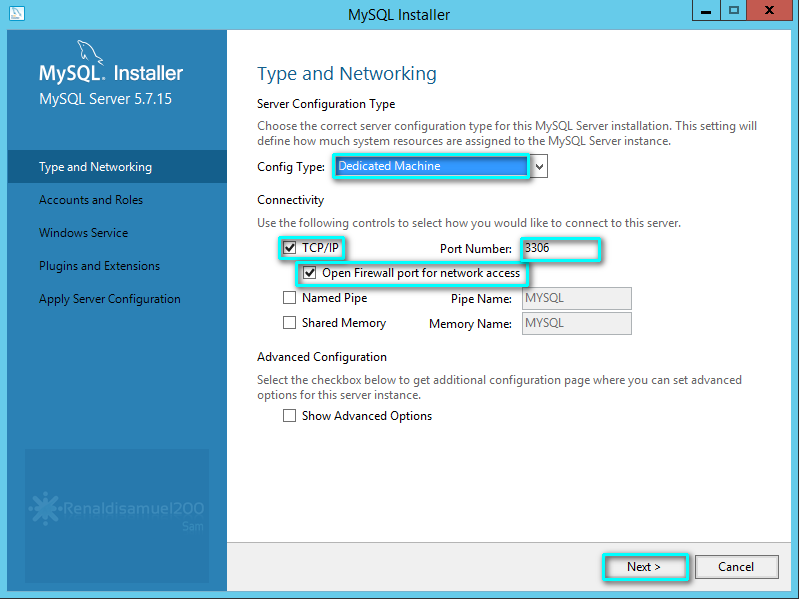Click the Port Number: label

[476, 249]
